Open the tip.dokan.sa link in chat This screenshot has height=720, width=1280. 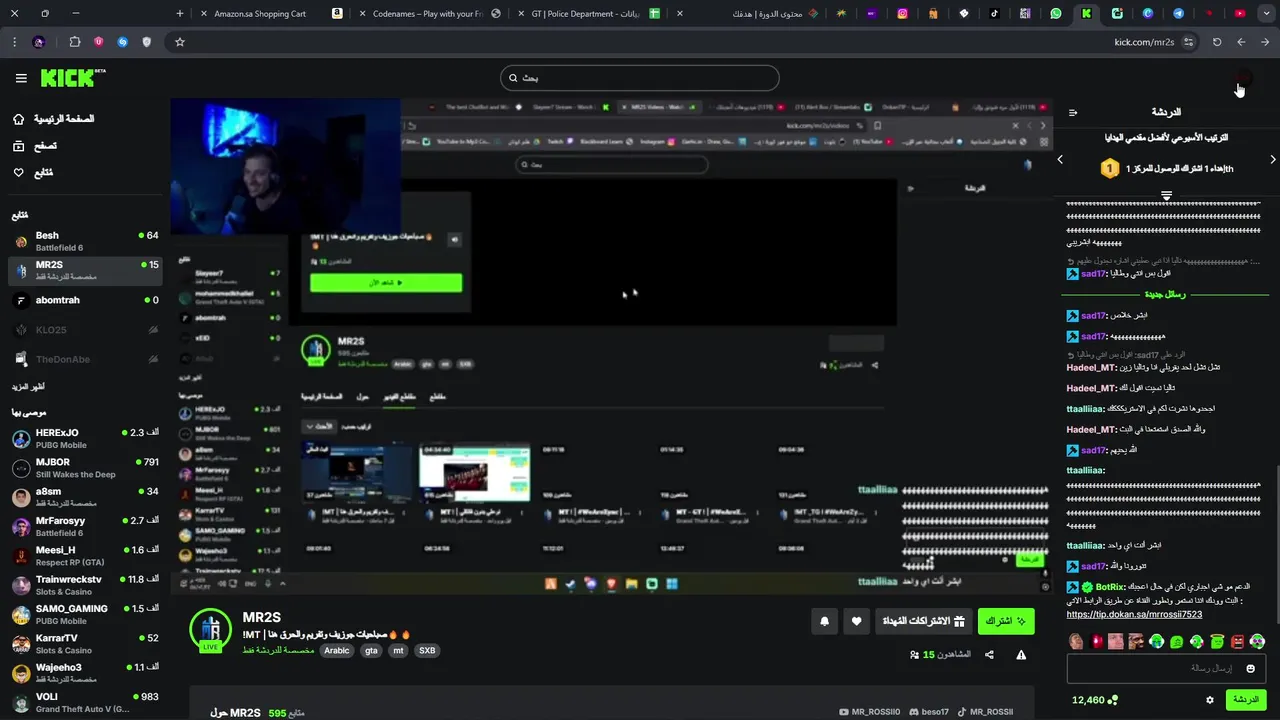coord(1134,614)
